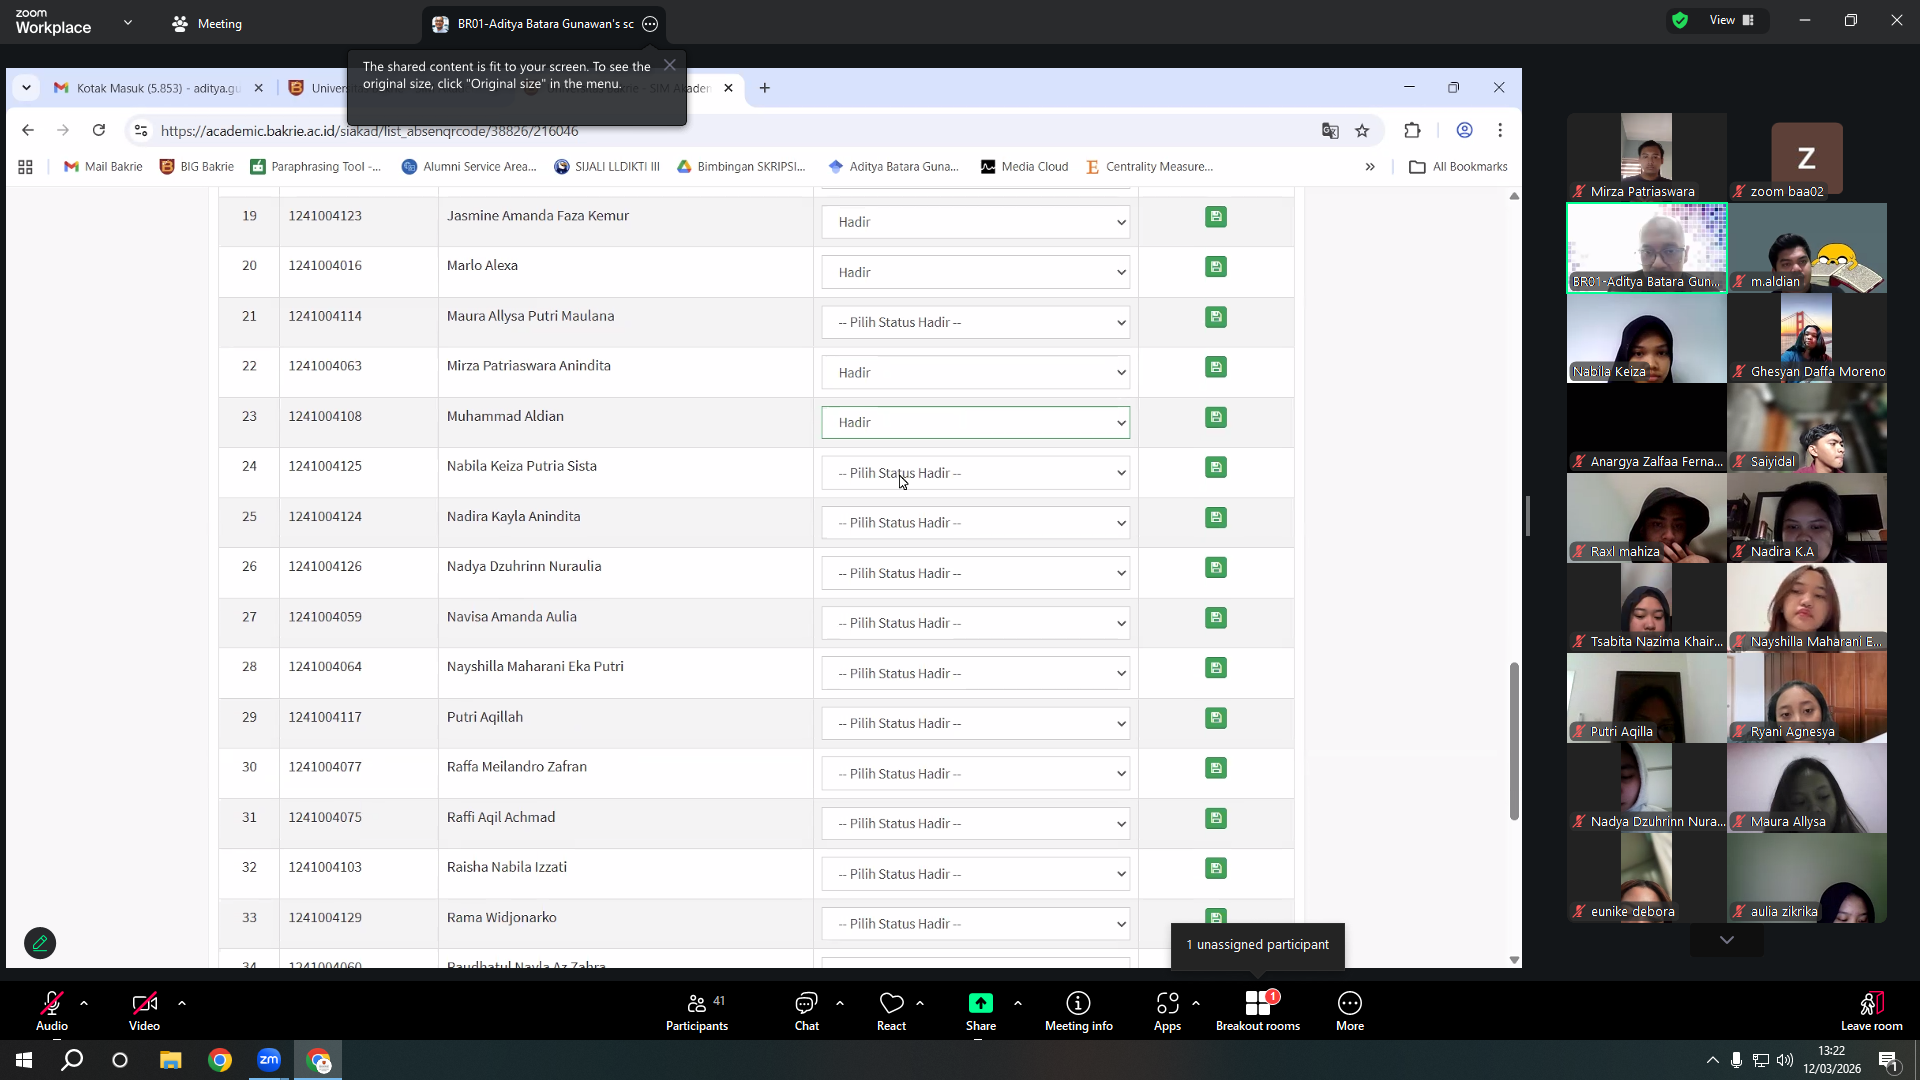Reload the browser page
The width and height of the screenshot is (1920, 1080).
click(x=99, y=131)
